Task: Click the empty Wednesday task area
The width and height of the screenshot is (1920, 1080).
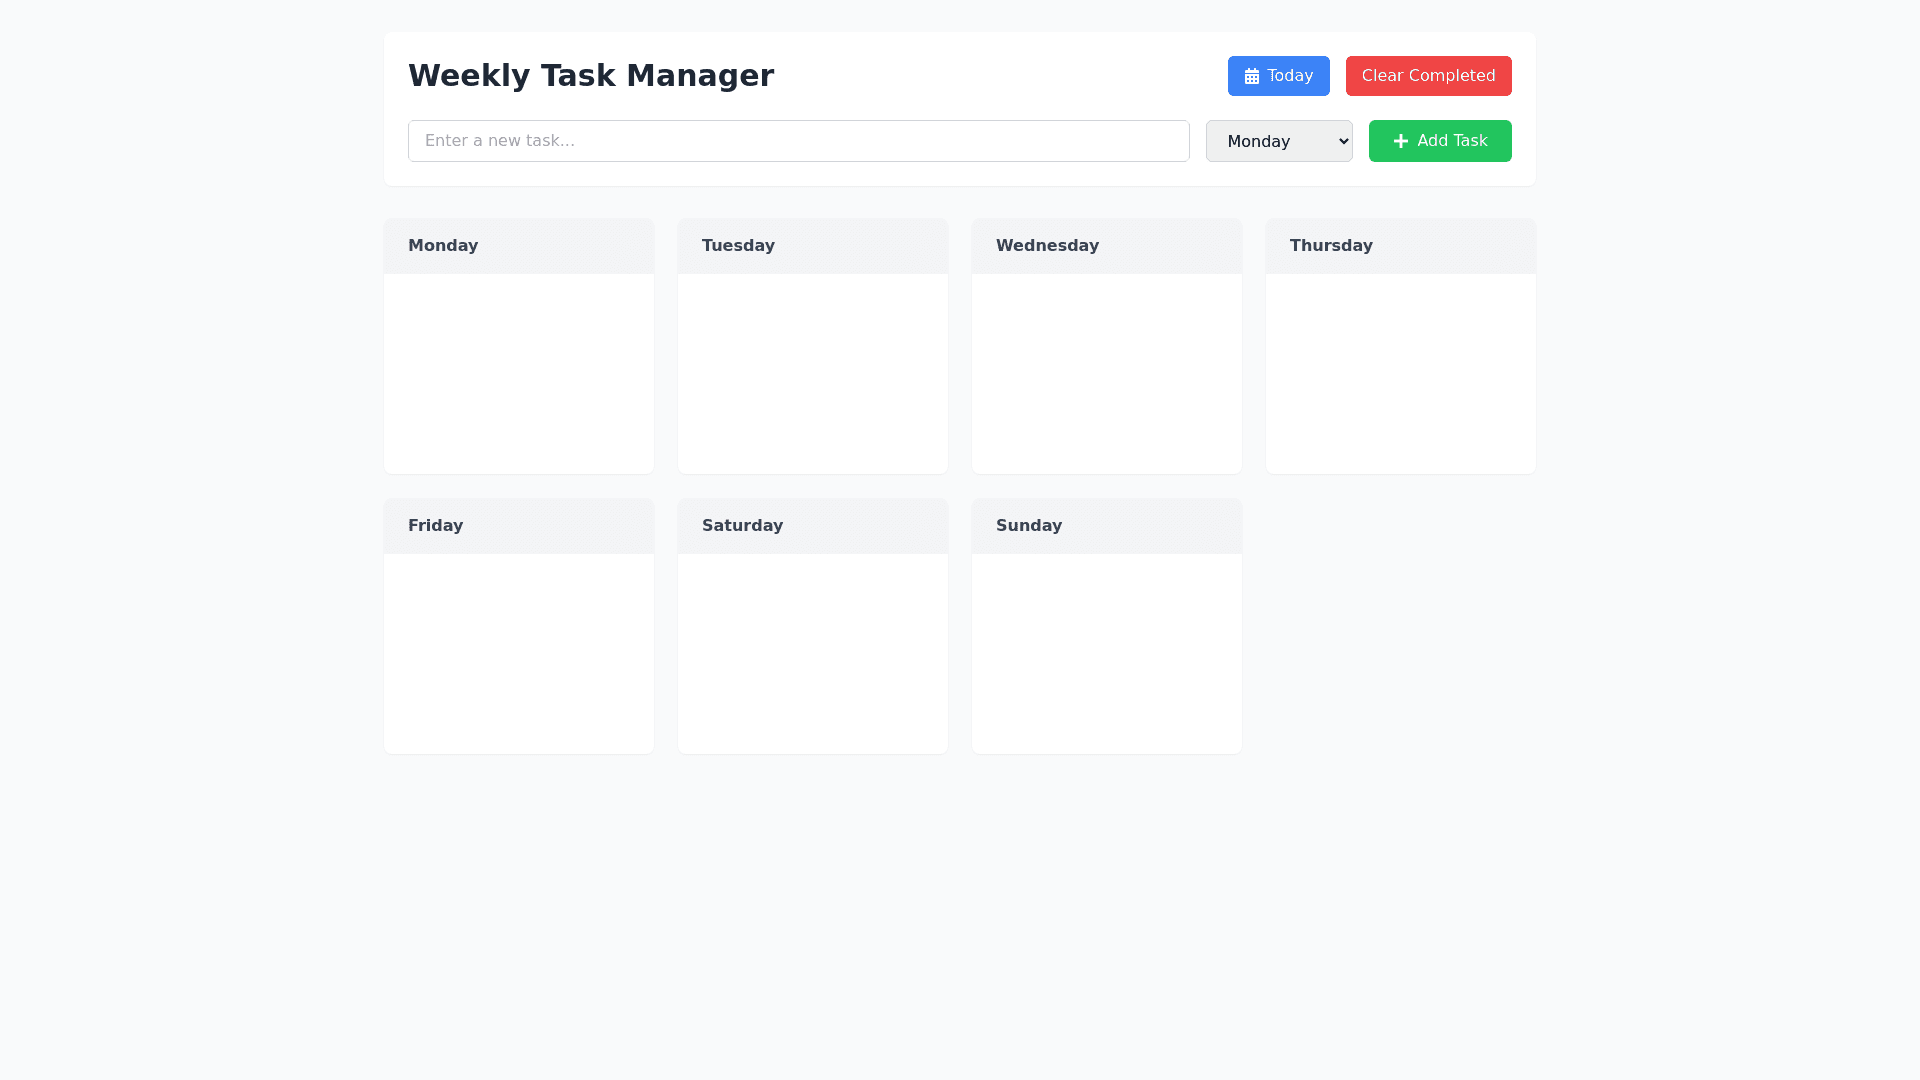Action: tap(1106, 372)
